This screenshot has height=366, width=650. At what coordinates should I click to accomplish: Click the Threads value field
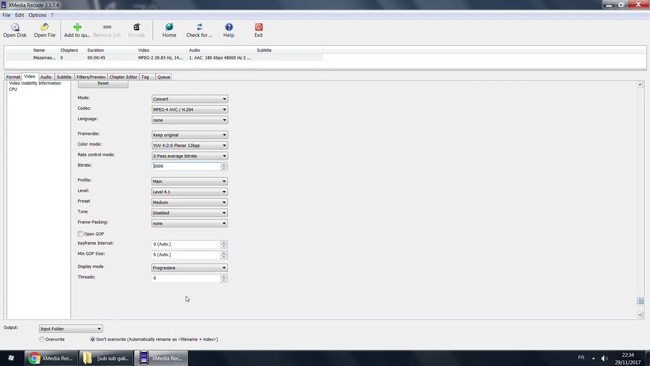point(186,278)
